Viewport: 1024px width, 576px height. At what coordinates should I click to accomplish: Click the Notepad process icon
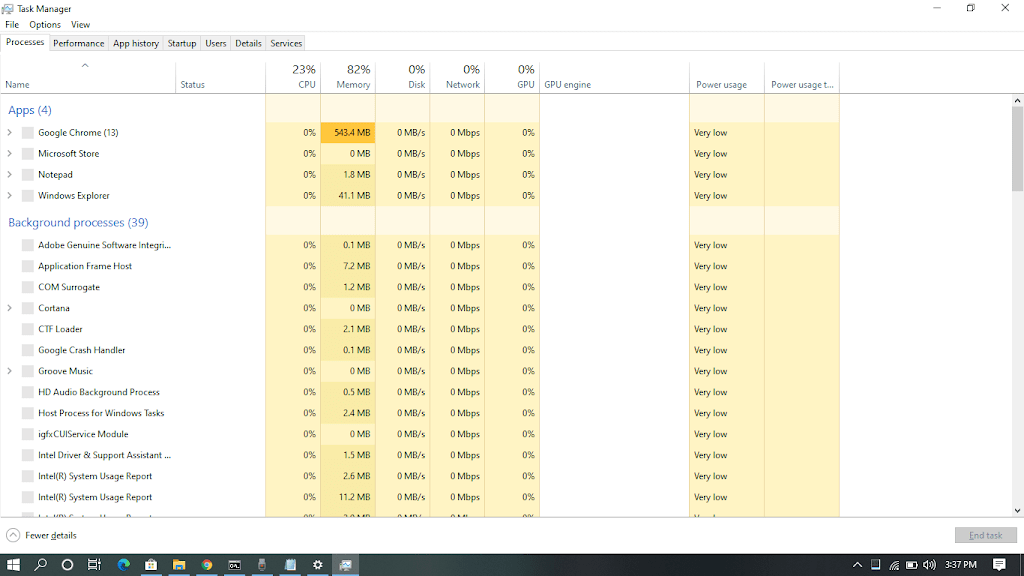coord(28,175)
